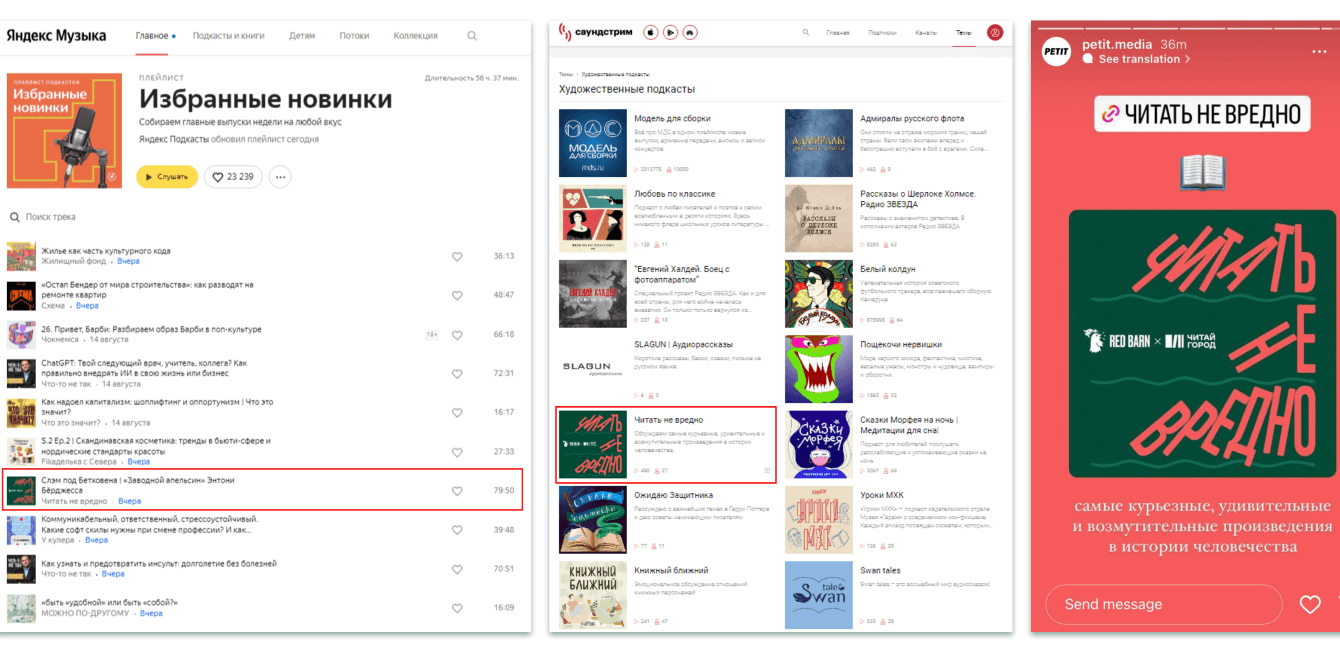Open petit.media profile avatar in story
The height and width of the screenshot is (669, 1340).
[1057, 50]
